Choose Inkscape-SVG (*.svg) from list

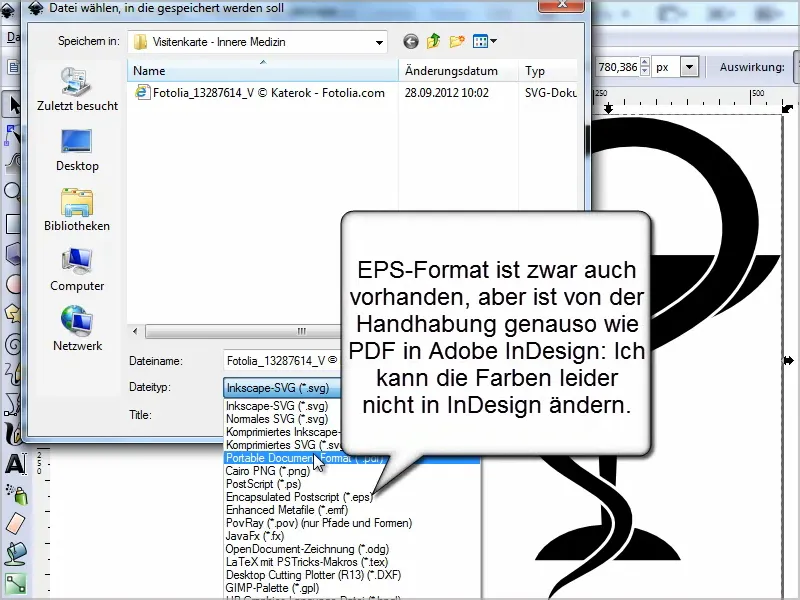277,406
